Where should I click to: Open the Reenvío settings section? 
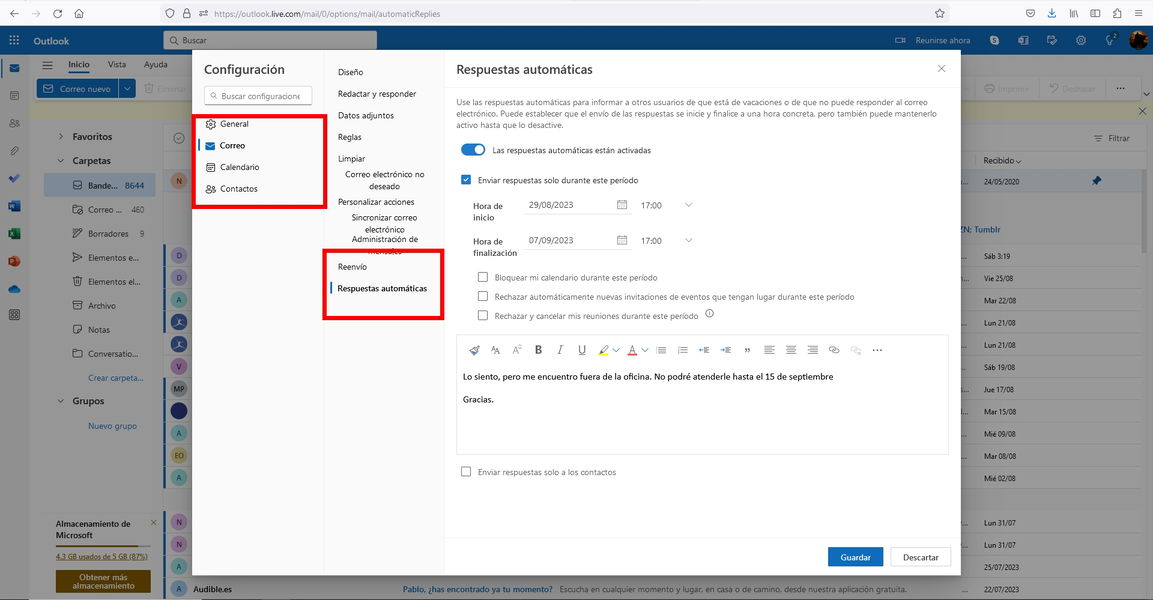(352, 267)
